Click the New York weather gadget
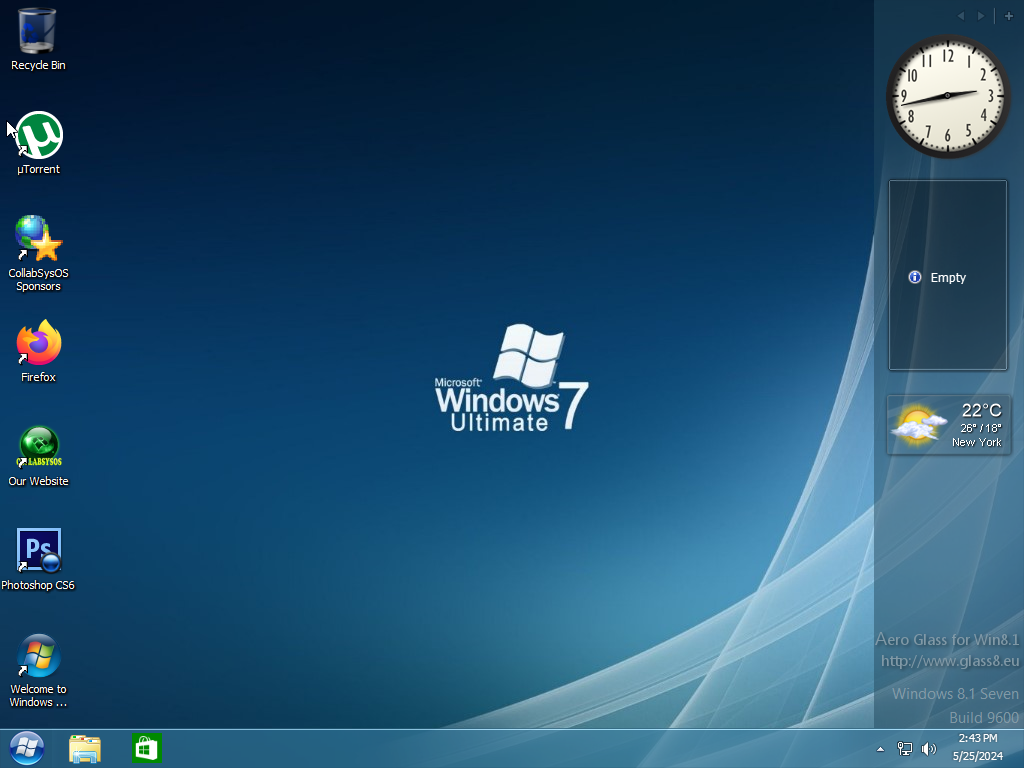 click(948, 425)
